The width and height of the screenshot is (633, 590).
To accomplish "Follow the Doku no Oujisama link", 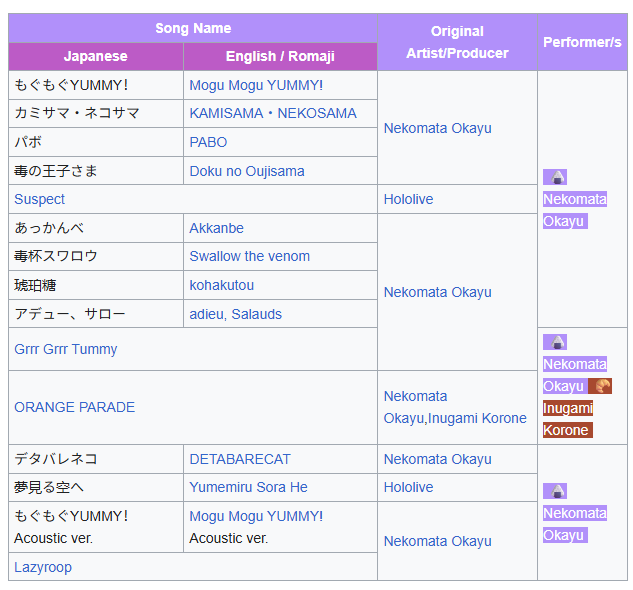I will pyautogui.click(x=247, y=171).
